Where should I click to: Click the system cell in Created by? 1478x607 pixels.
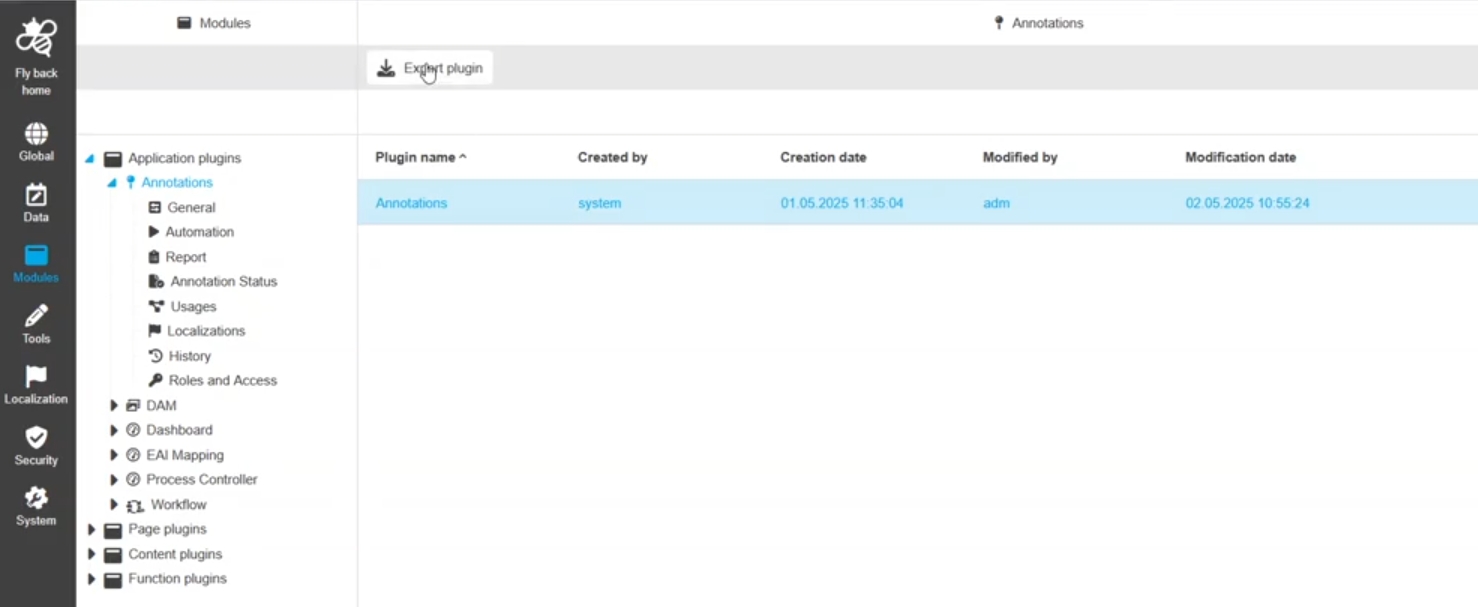click(599, 203)
